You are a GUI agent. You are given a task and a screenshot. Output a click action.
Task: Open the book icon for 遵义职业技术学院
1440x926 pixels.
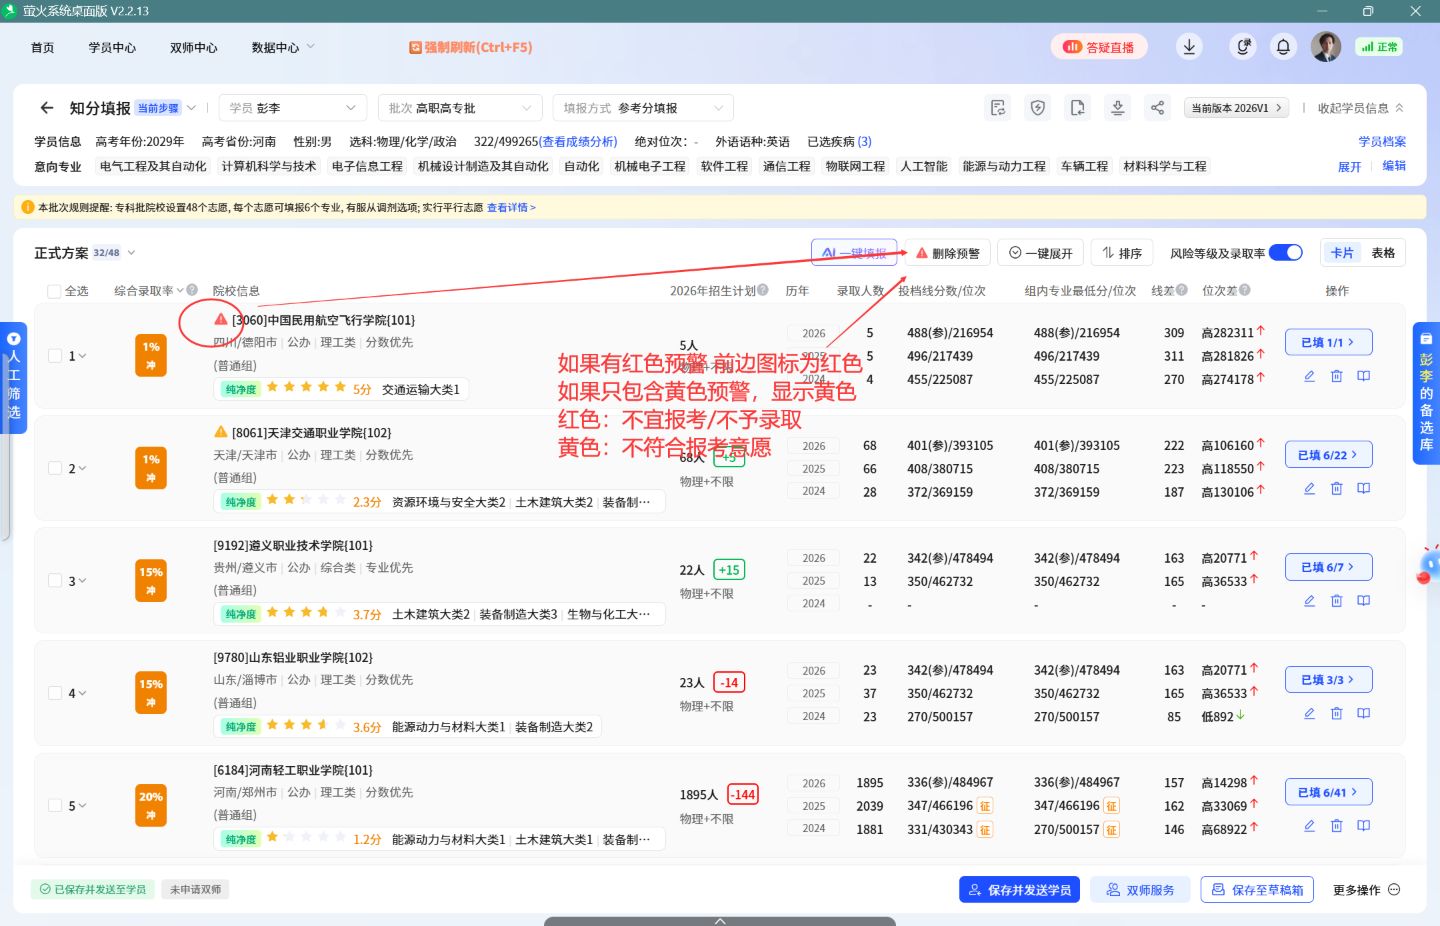(1363, 601)
